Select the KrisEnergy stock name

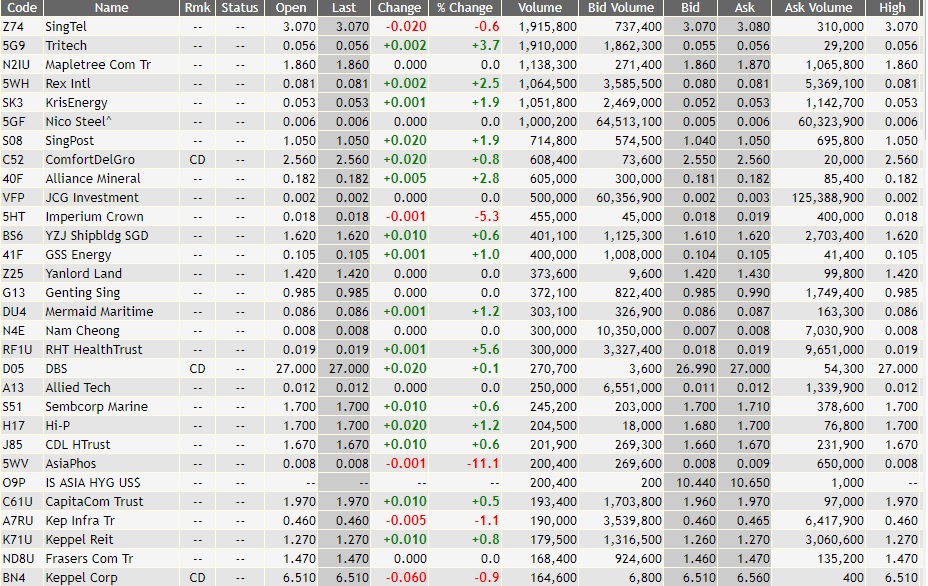[x=76, y=102]
